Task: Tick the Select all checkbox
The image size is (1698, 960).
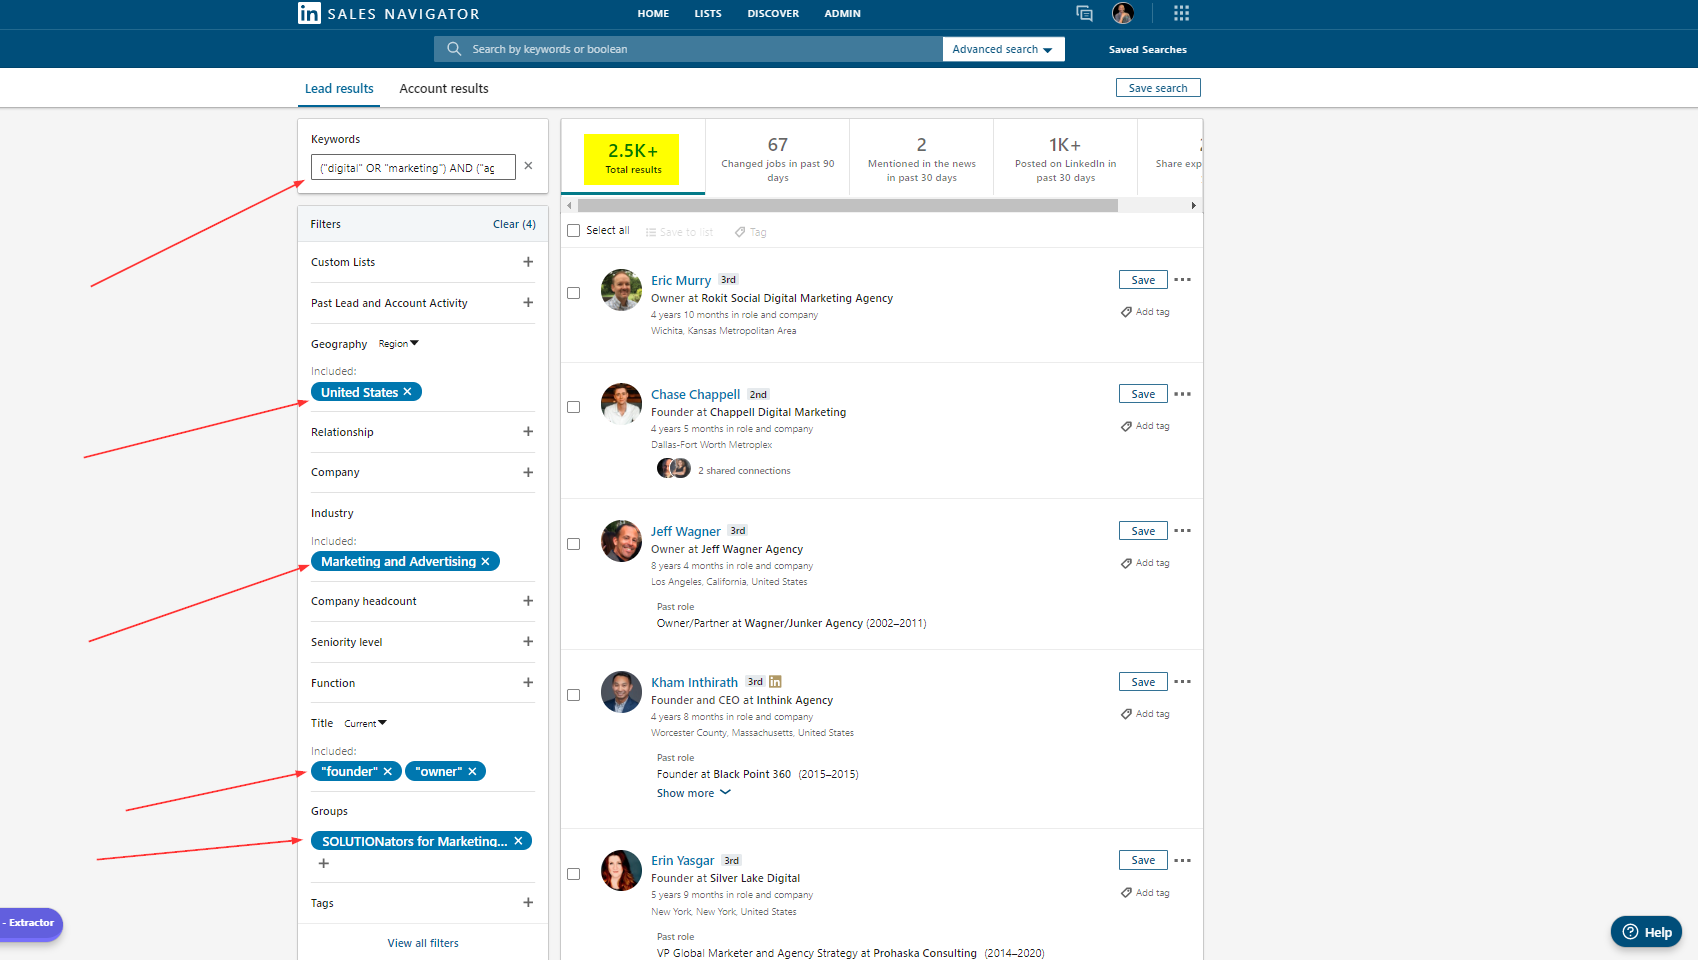Action: tap(574, 231)
